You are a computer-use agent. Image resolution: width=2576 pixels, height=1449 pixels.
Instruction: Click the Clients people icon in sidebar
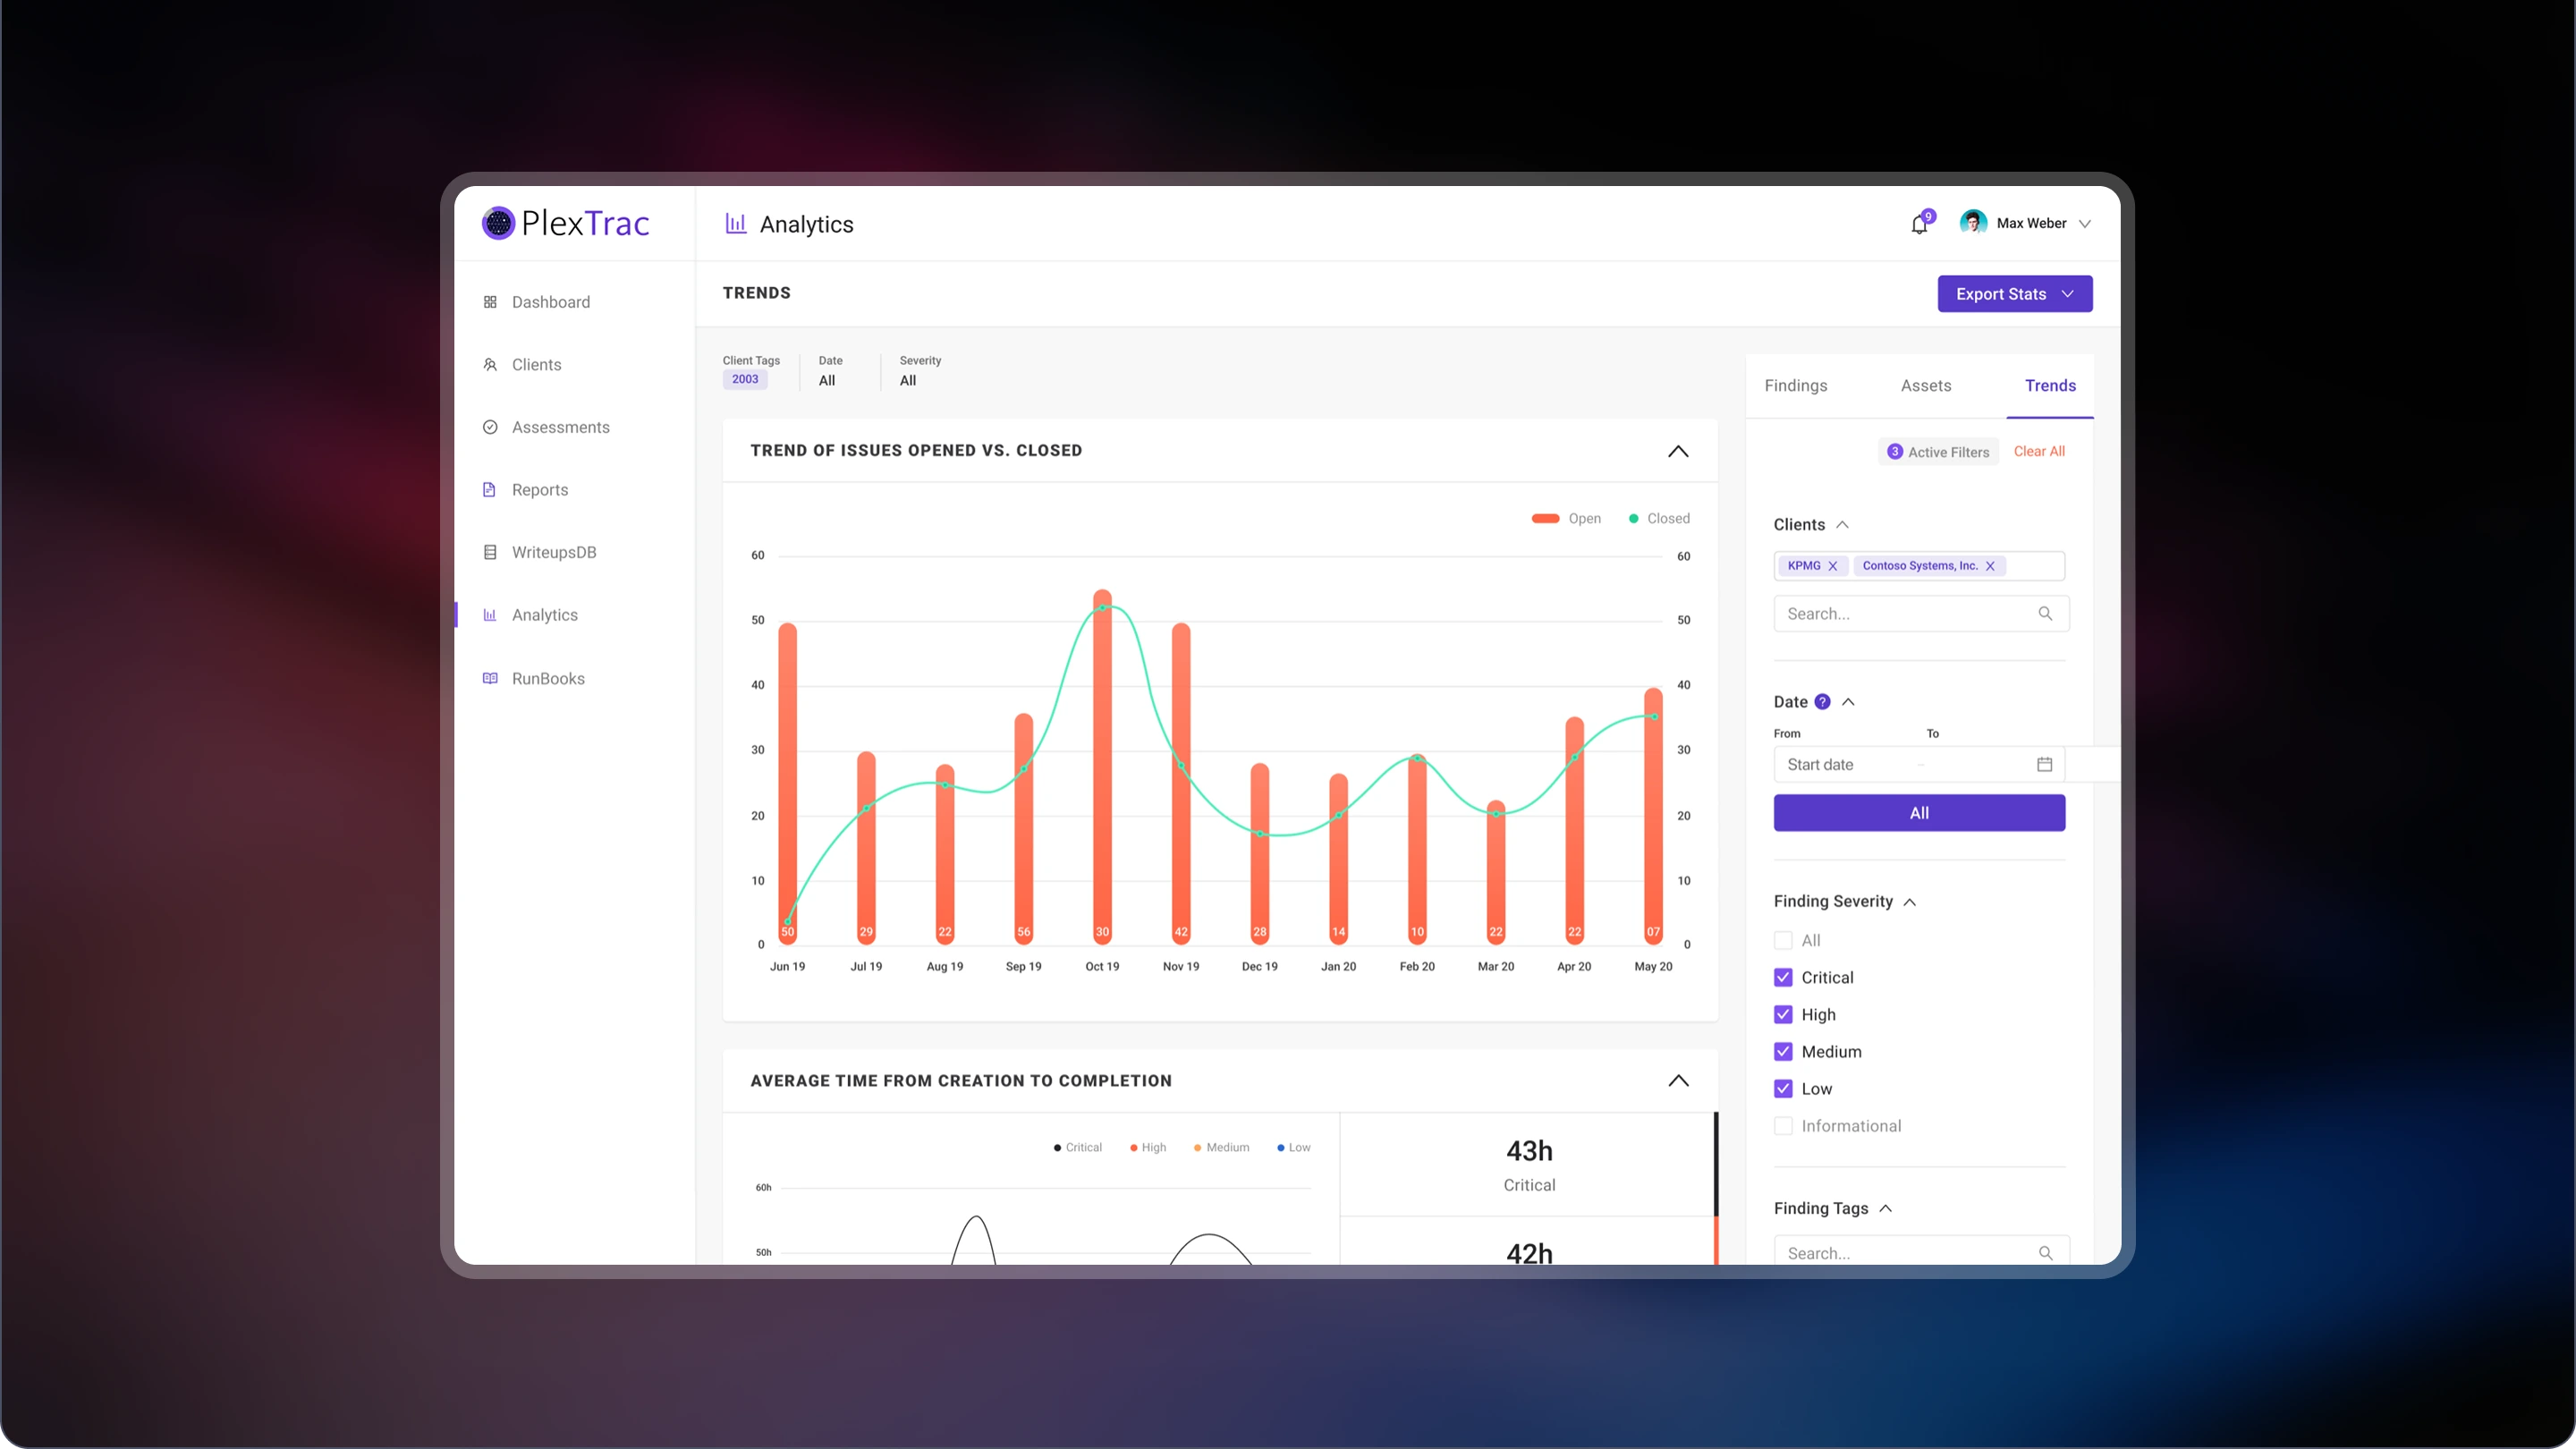490,365
